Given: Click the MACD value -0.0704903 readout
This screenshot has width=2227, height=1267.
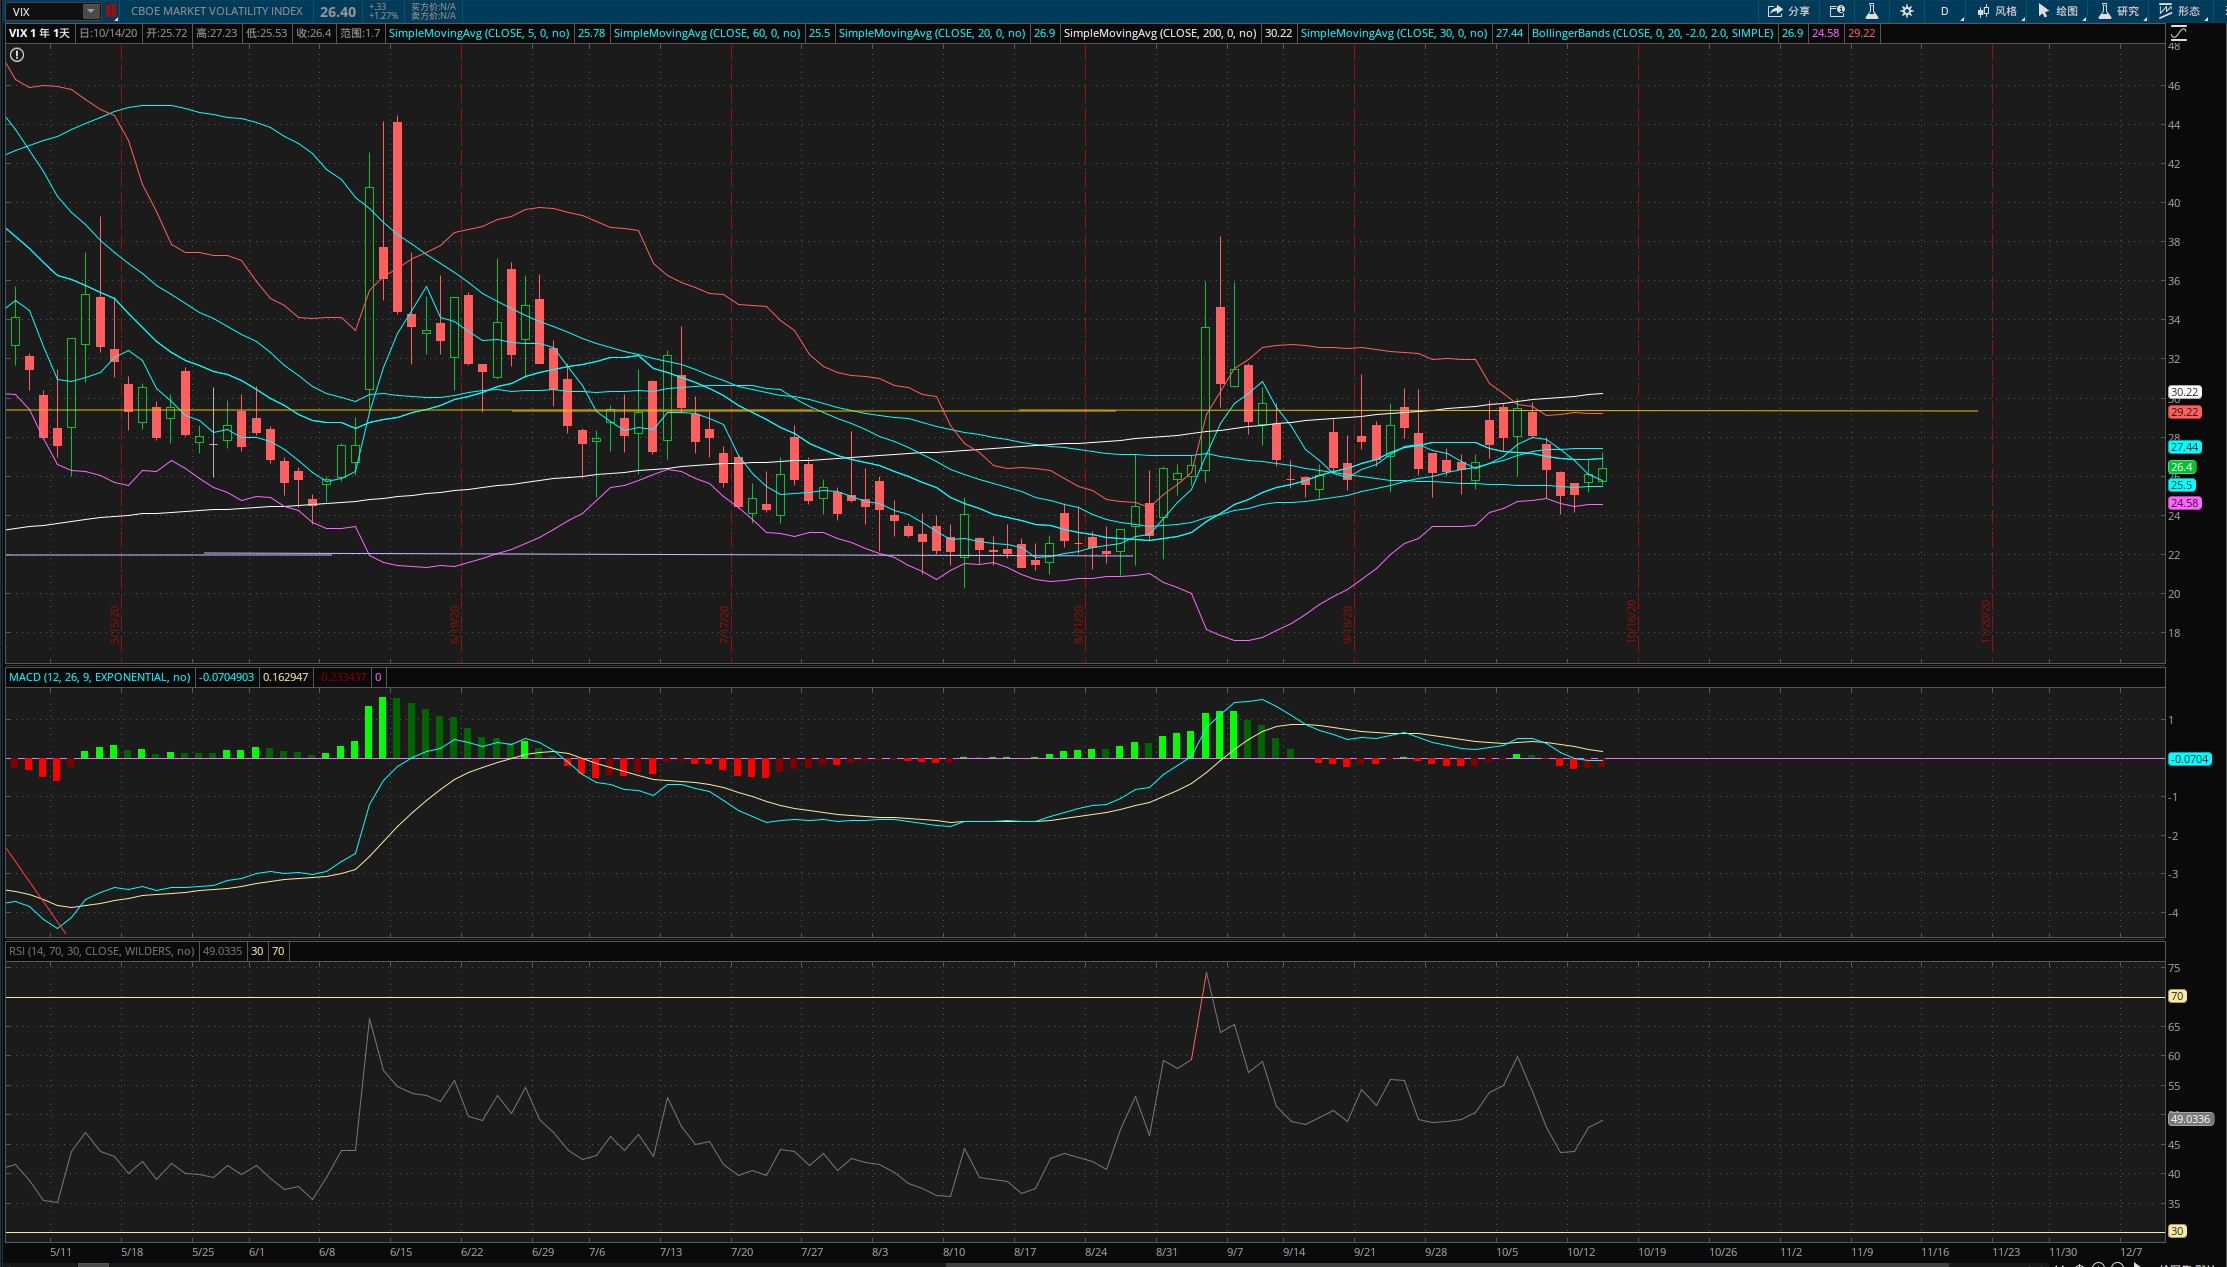Looking at the screenshot, I should click(227, 677).
